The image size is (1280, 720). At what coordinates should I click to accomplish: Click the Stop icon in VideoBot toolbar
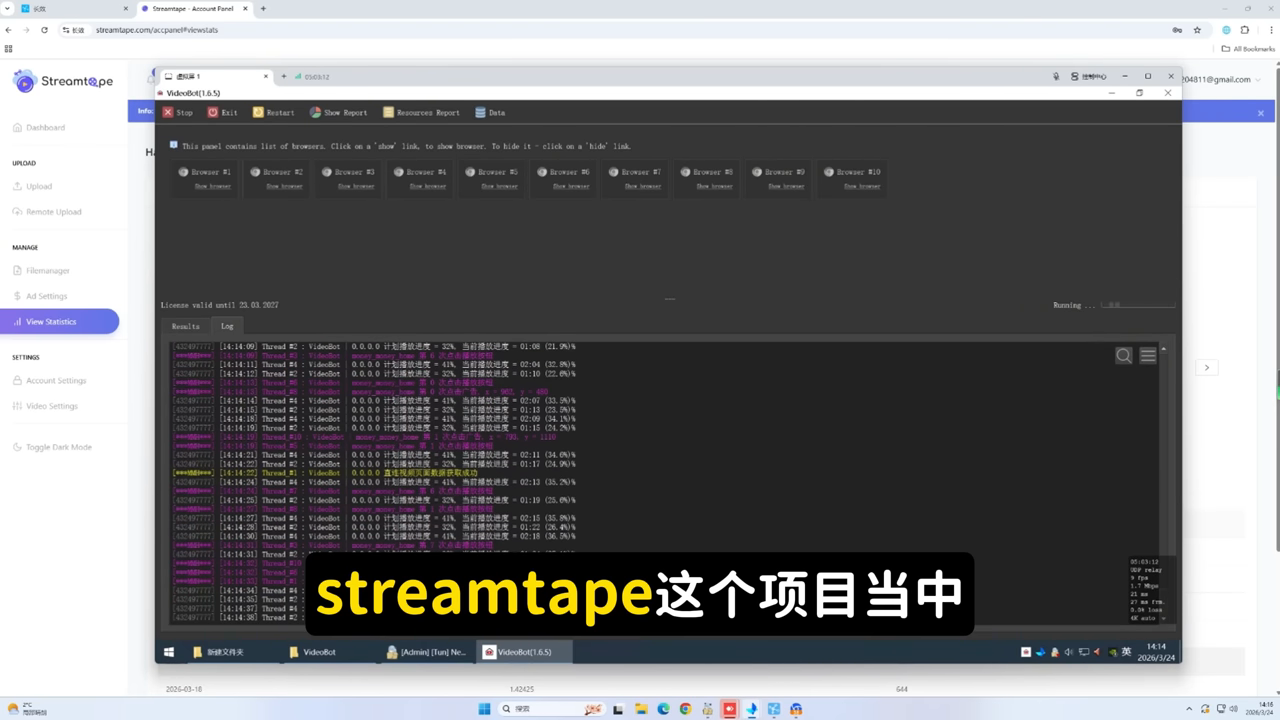tap(168, 112)
